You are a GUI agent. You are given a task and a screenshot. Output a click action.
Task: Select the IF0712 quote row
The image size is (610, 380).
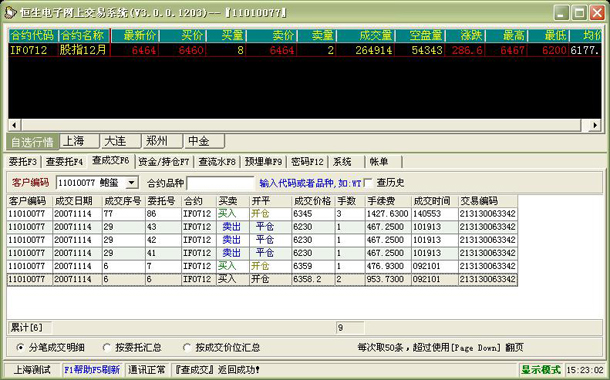pos(305,50)
